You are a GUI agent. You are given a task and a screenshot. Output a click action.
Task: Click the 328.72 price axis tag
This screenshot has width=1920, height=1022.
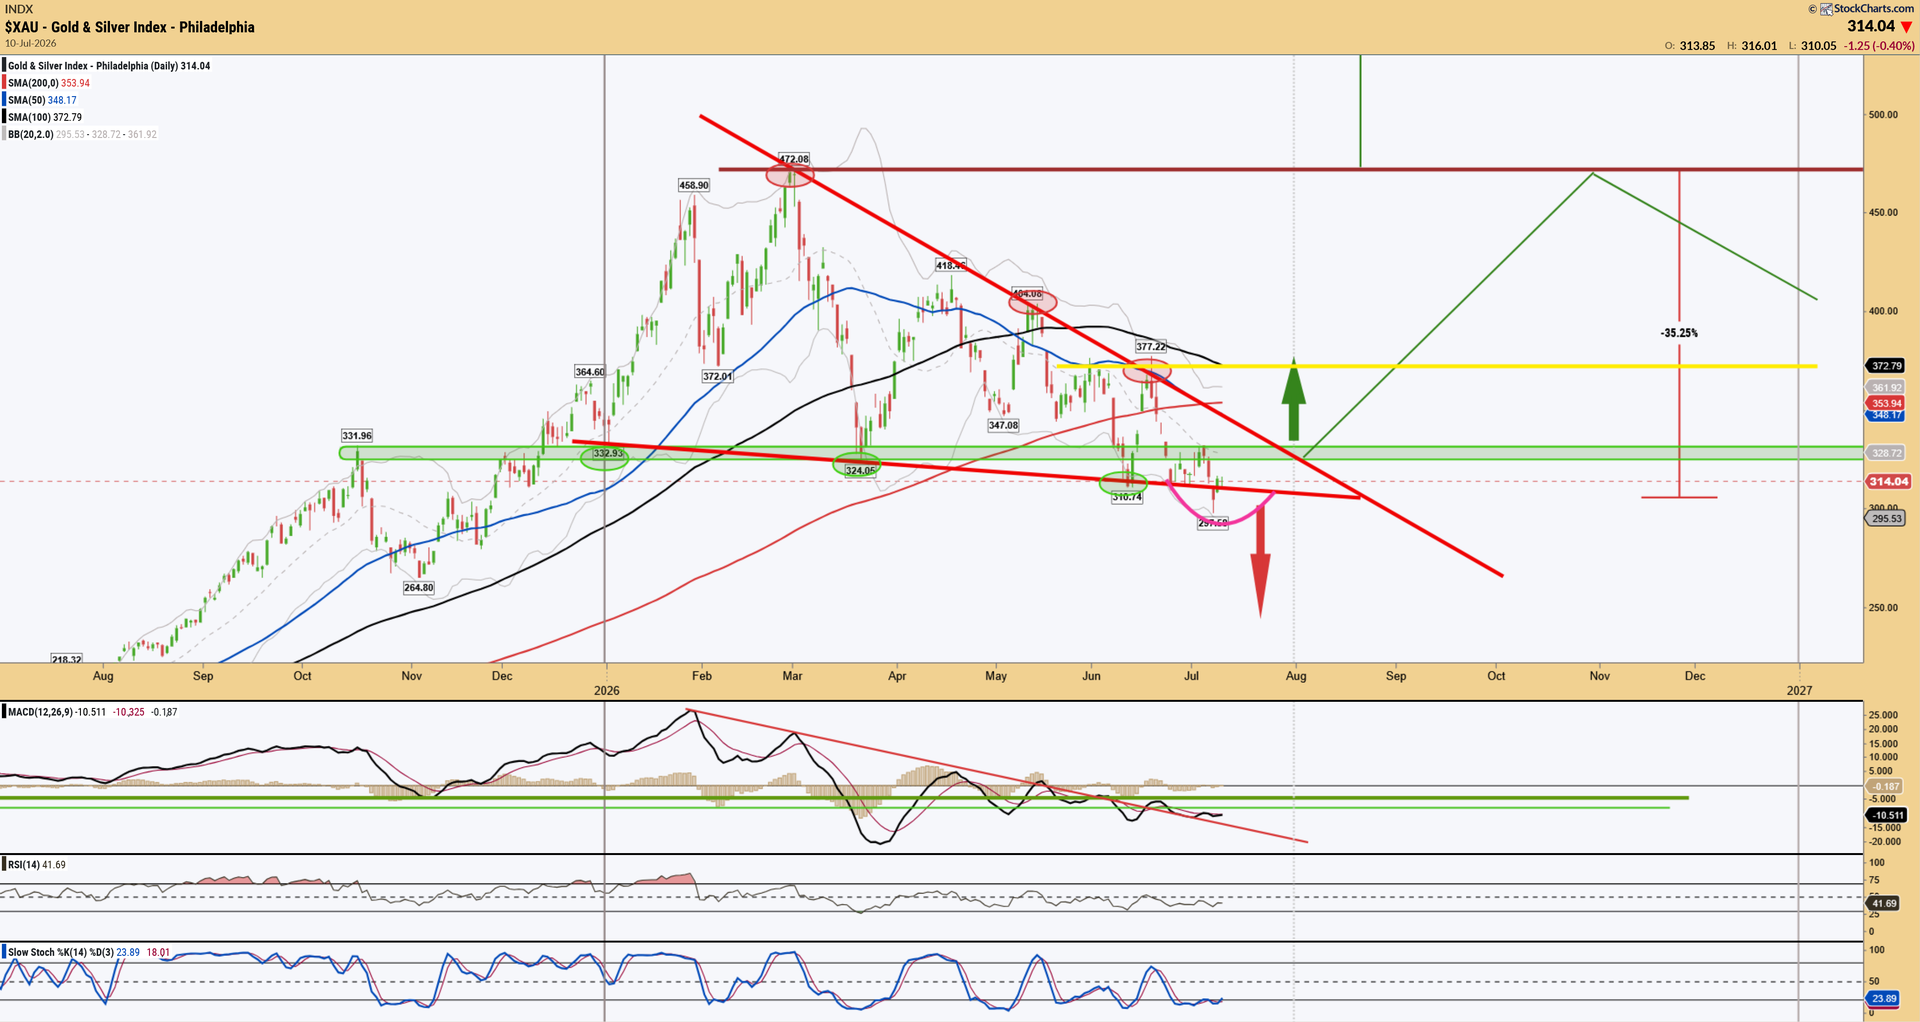(1886, 453)
